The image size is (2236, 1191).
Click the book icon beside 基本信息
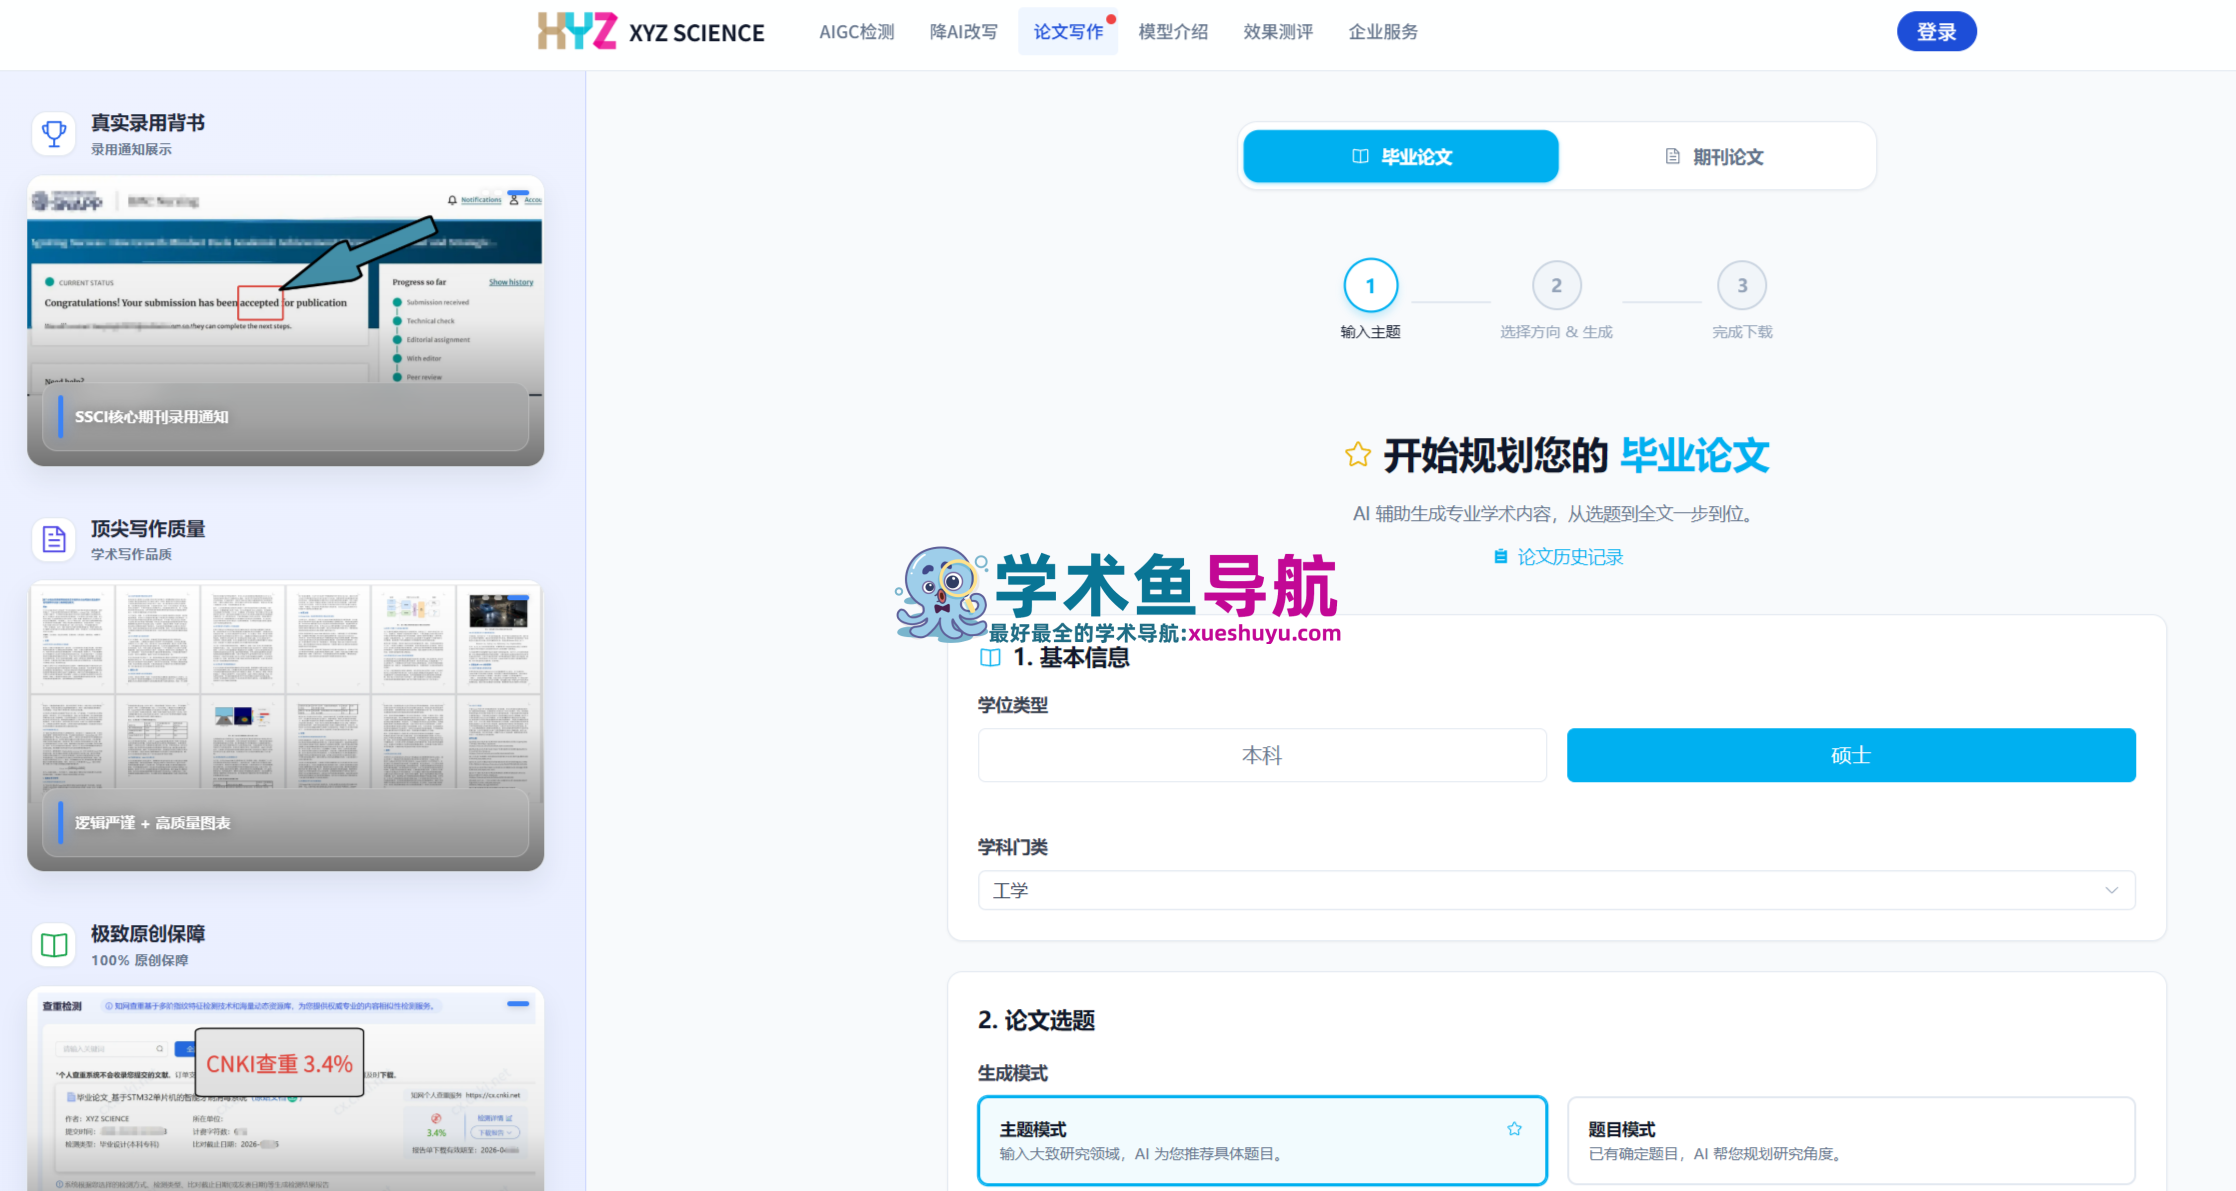[x=990, y=658]
